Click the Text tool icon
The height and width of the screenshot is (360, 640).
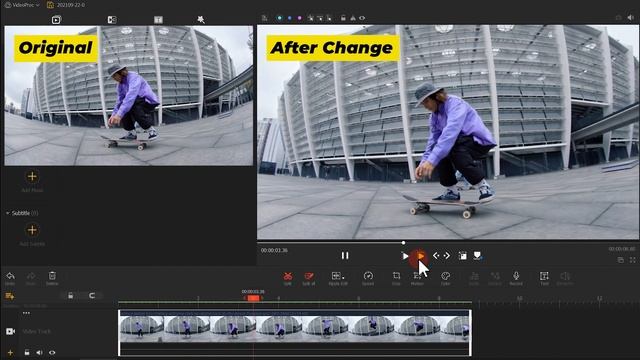544,276
